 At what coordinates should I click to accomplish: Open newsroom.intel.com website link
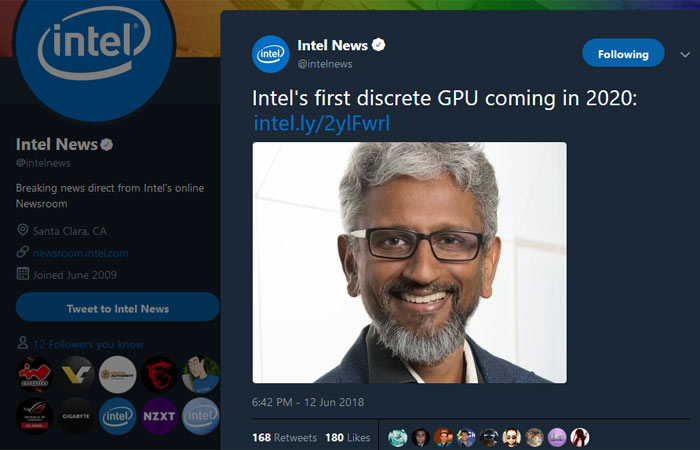(80, 253)
